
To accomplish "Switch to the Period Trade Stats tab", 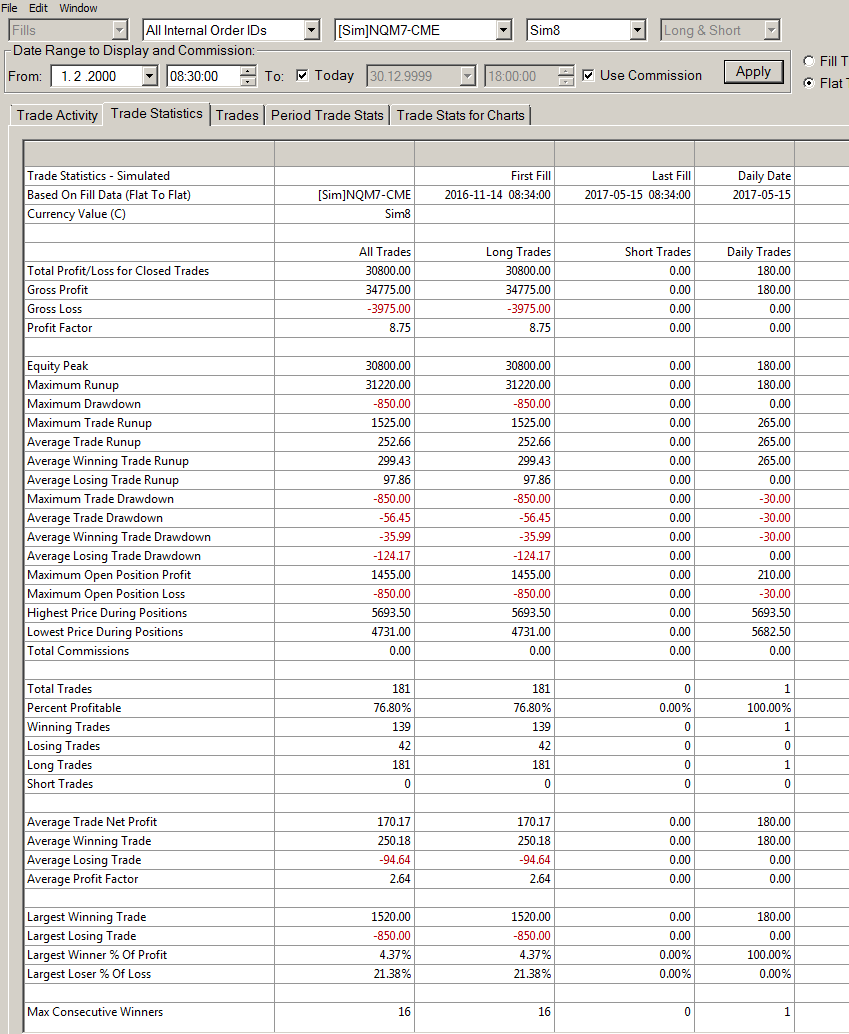I will 327,115.
